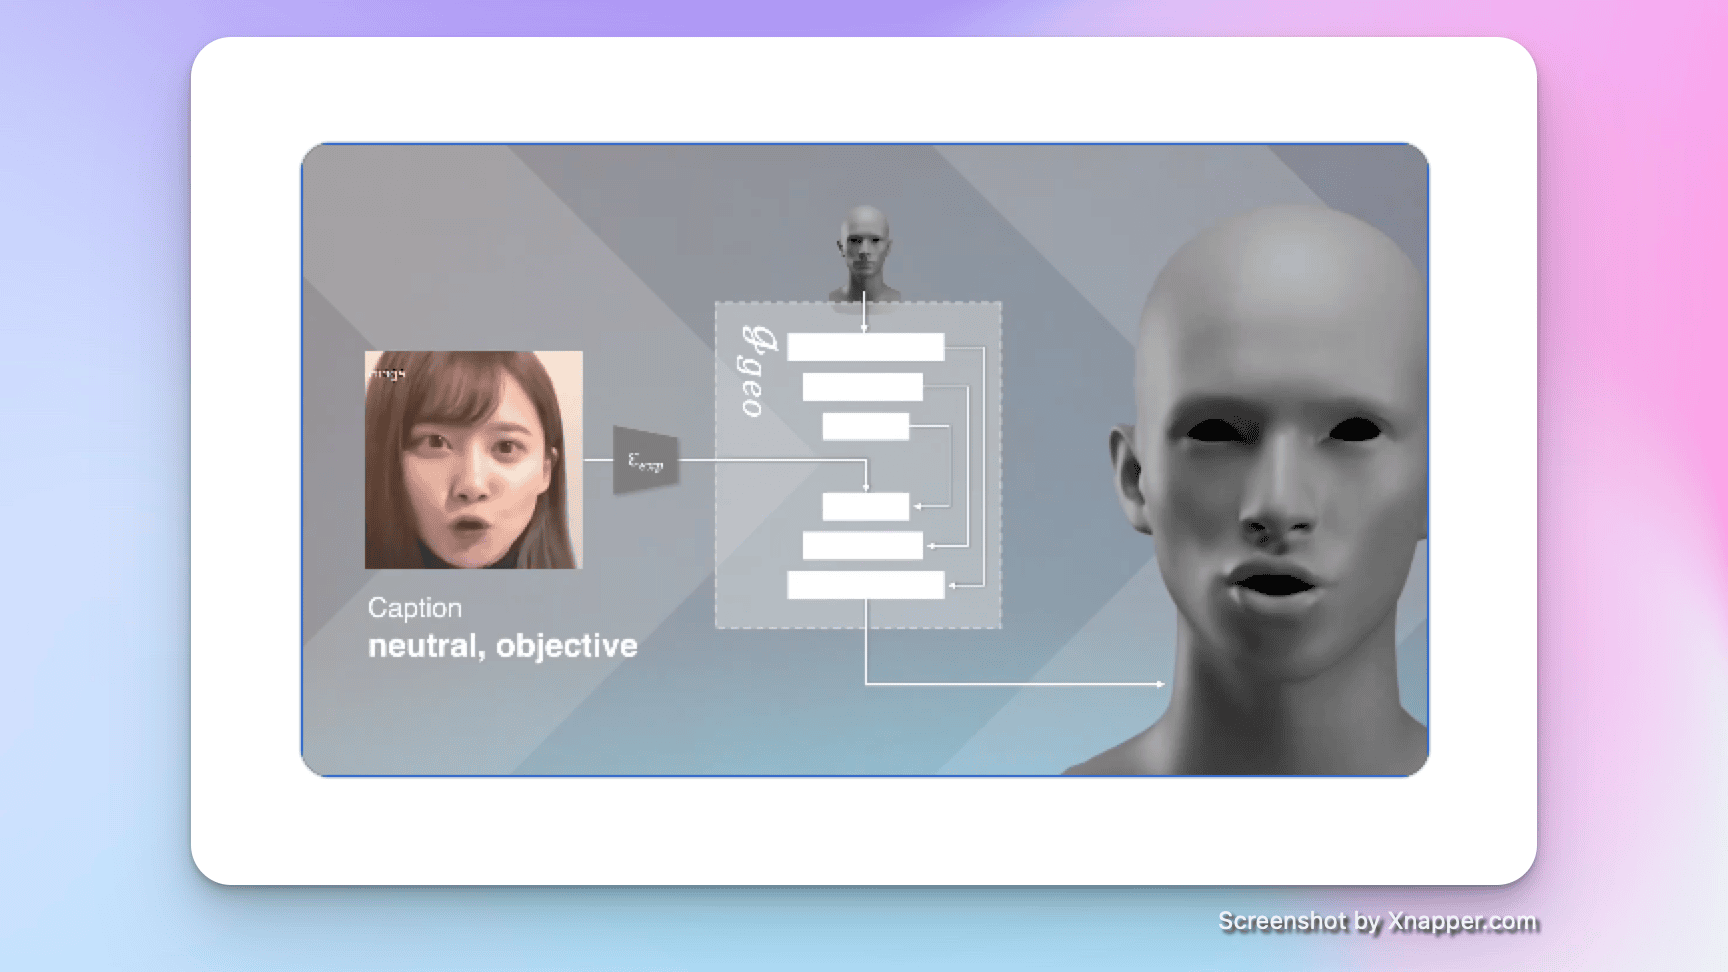Open the 'Screenshot by Xnapper.com' watermark link

tap(1377, 921)
